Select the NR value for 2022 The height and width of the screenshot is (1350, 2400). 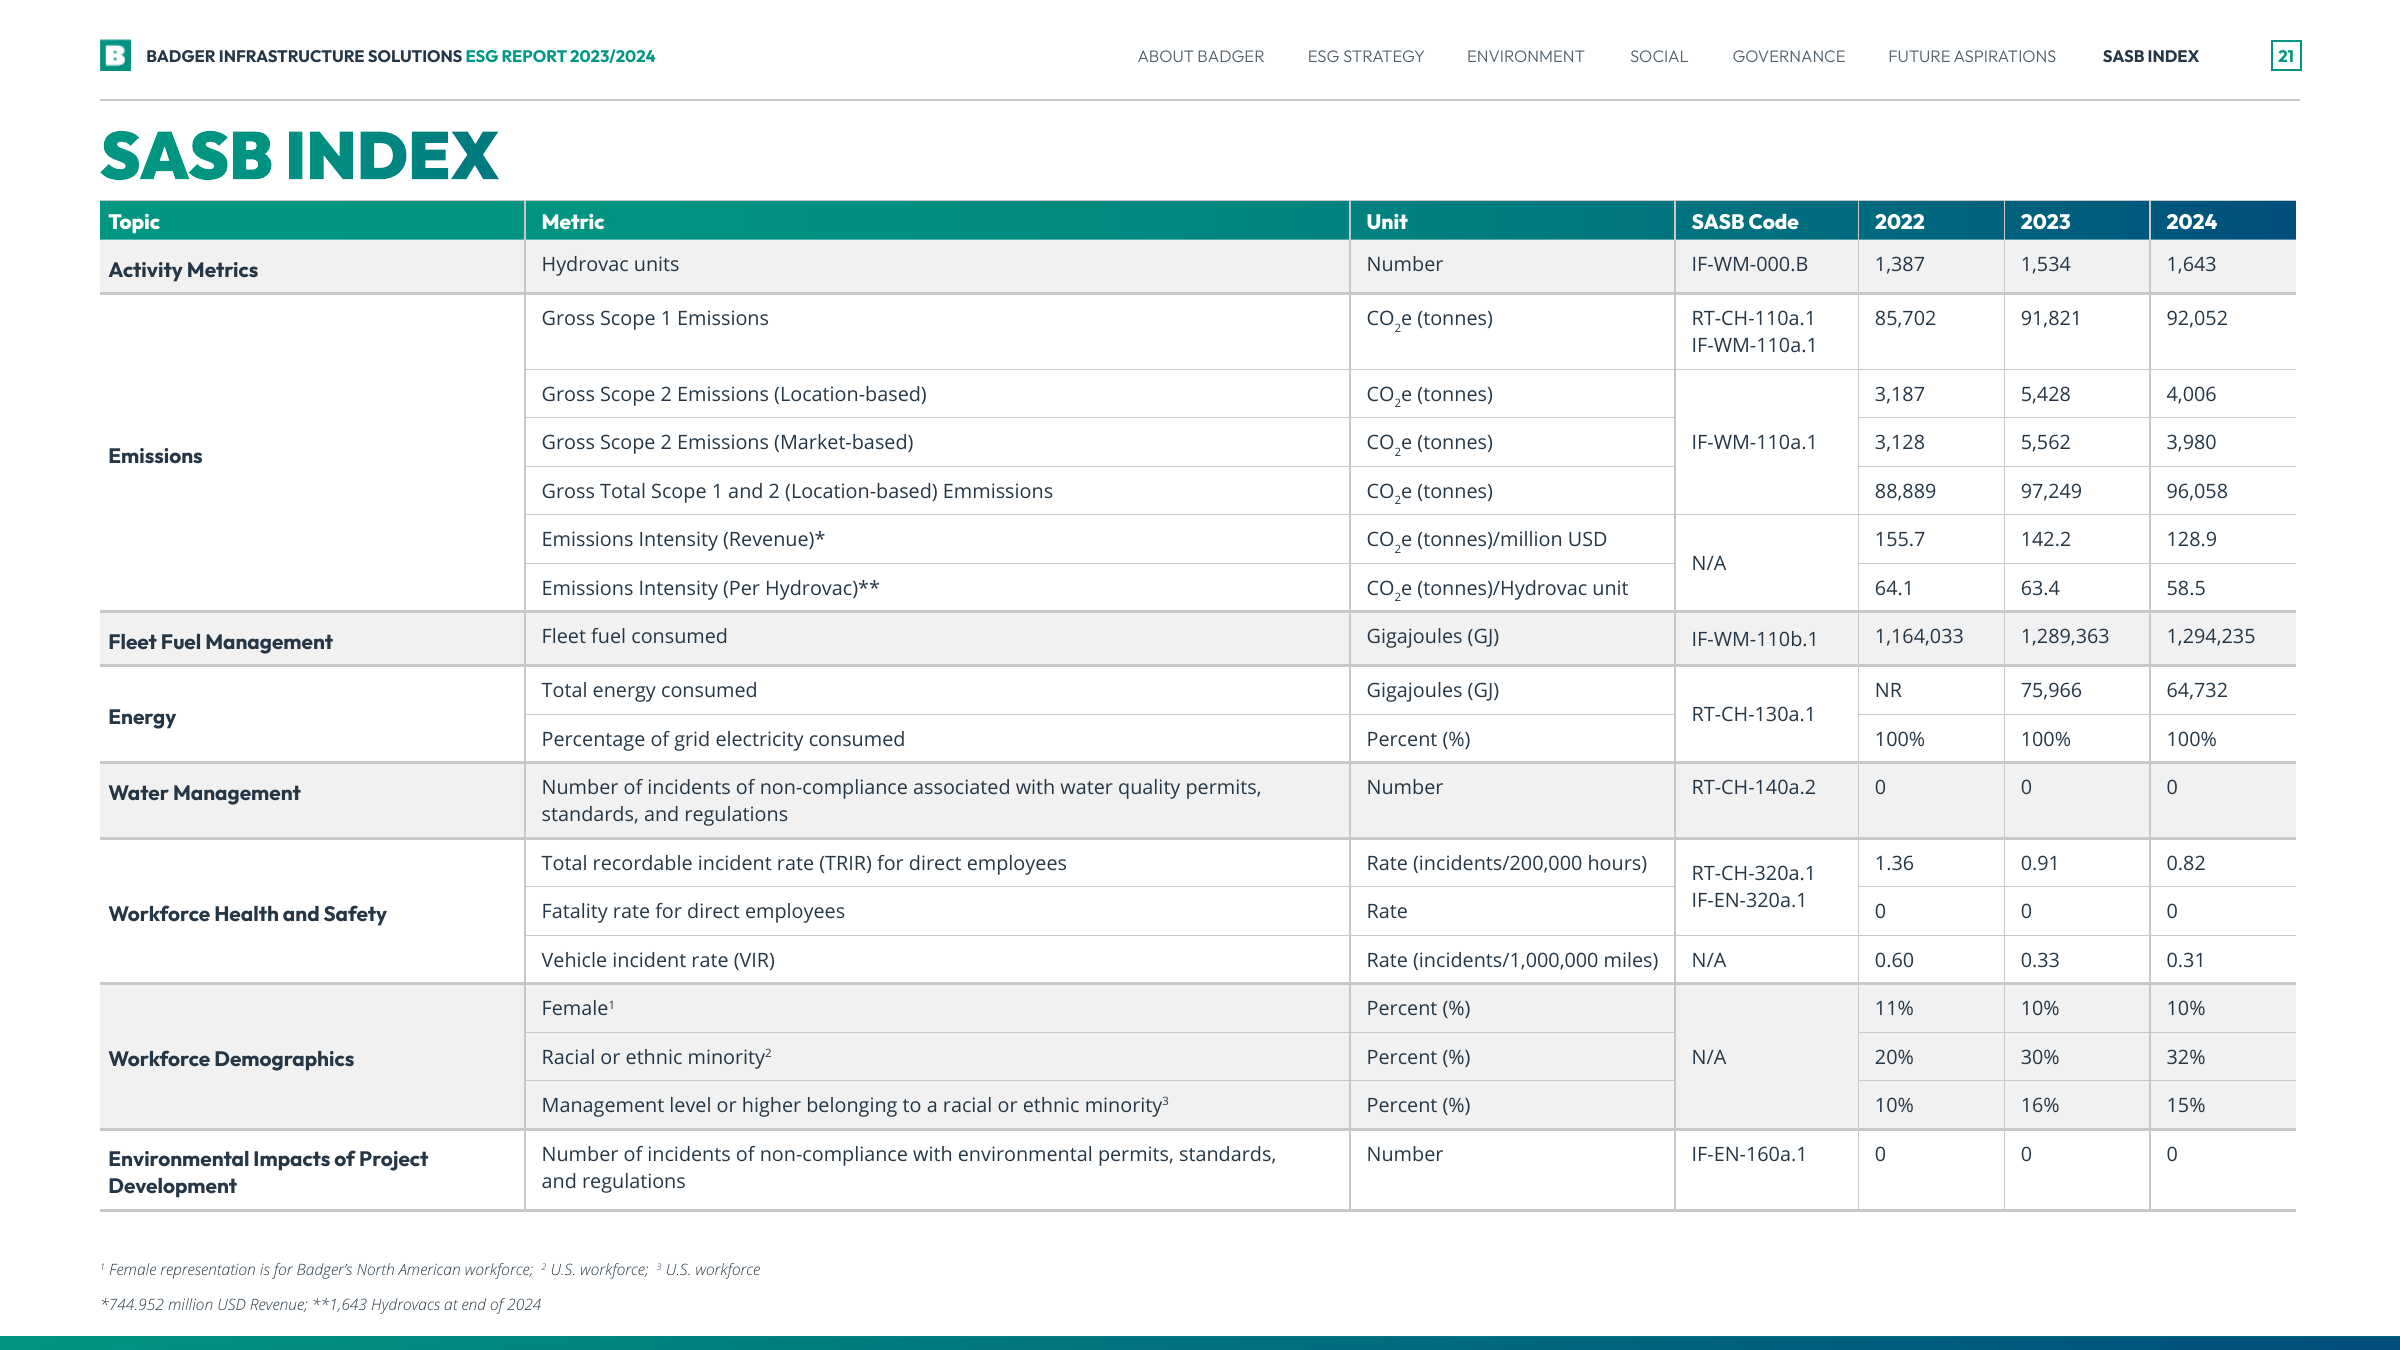tap(1888, 690)
